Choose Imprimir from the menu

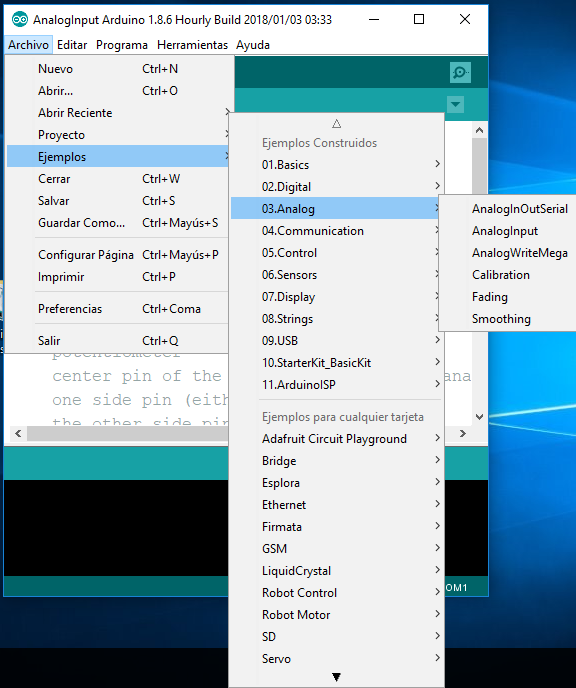coord(118,277)
